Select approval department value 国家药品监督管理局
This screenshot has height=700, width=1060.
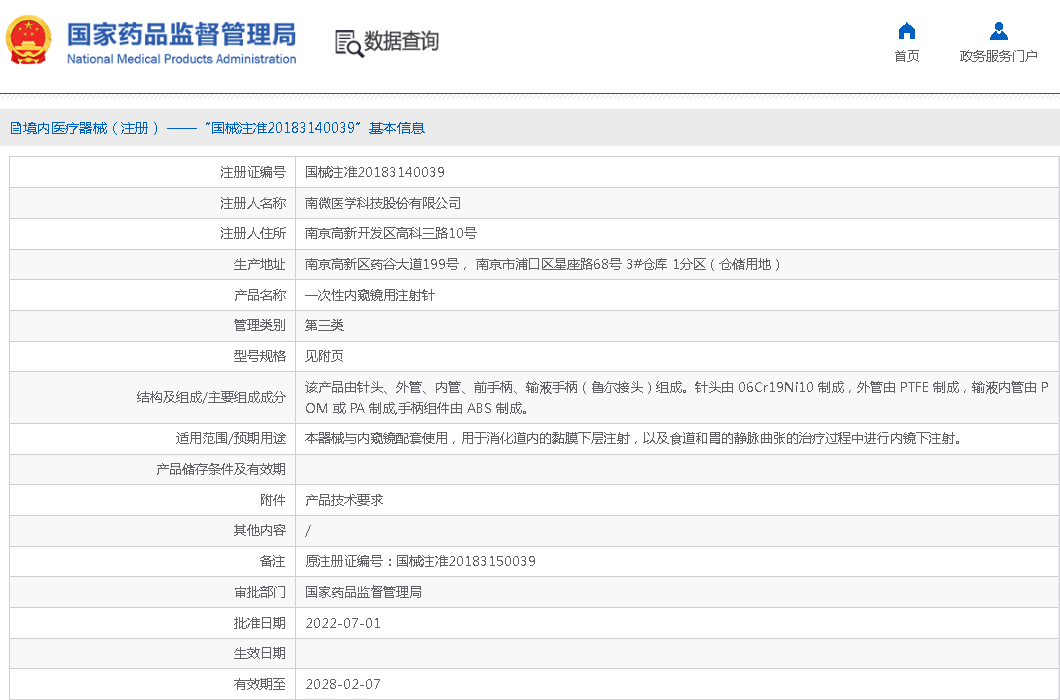[x=364, y=592]
